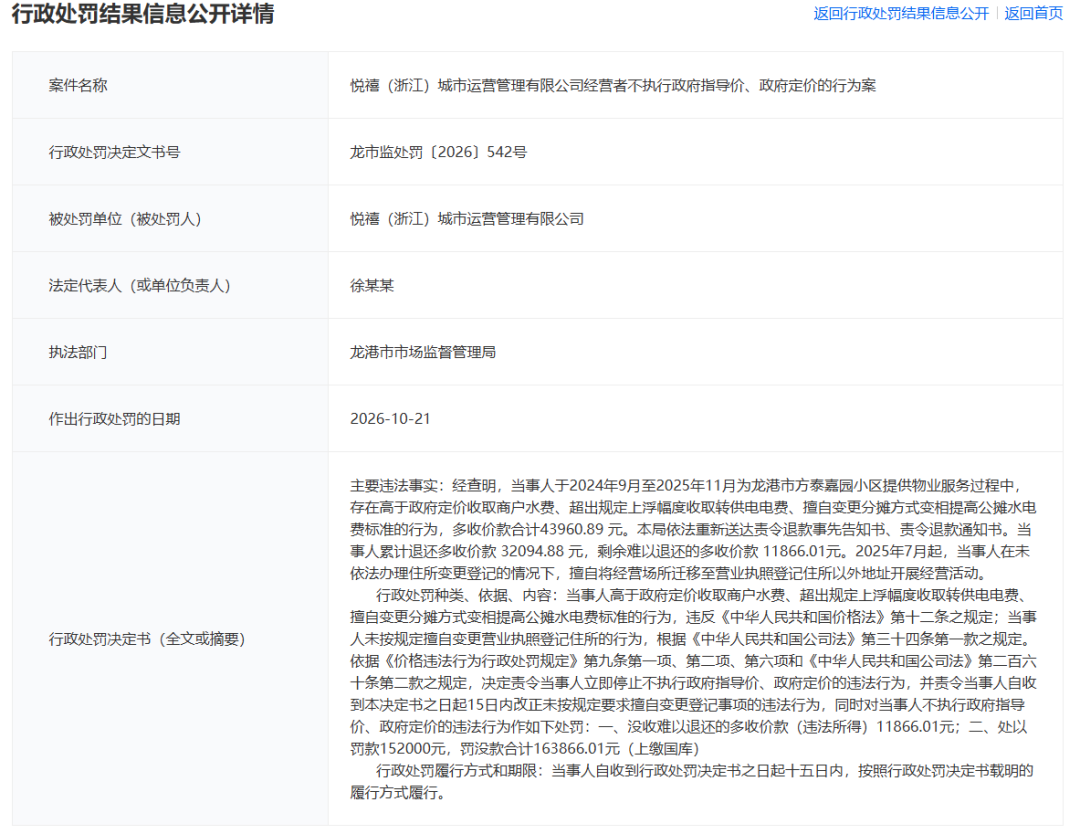The width and height of the screenshot is (1080, 834).
Task: Select the 作出行政处罚的日期 label
Action: [114, 419]
